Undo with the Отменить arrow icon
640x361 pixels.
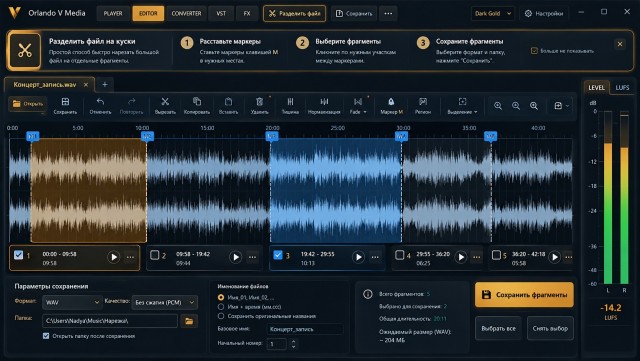(100, 102)
